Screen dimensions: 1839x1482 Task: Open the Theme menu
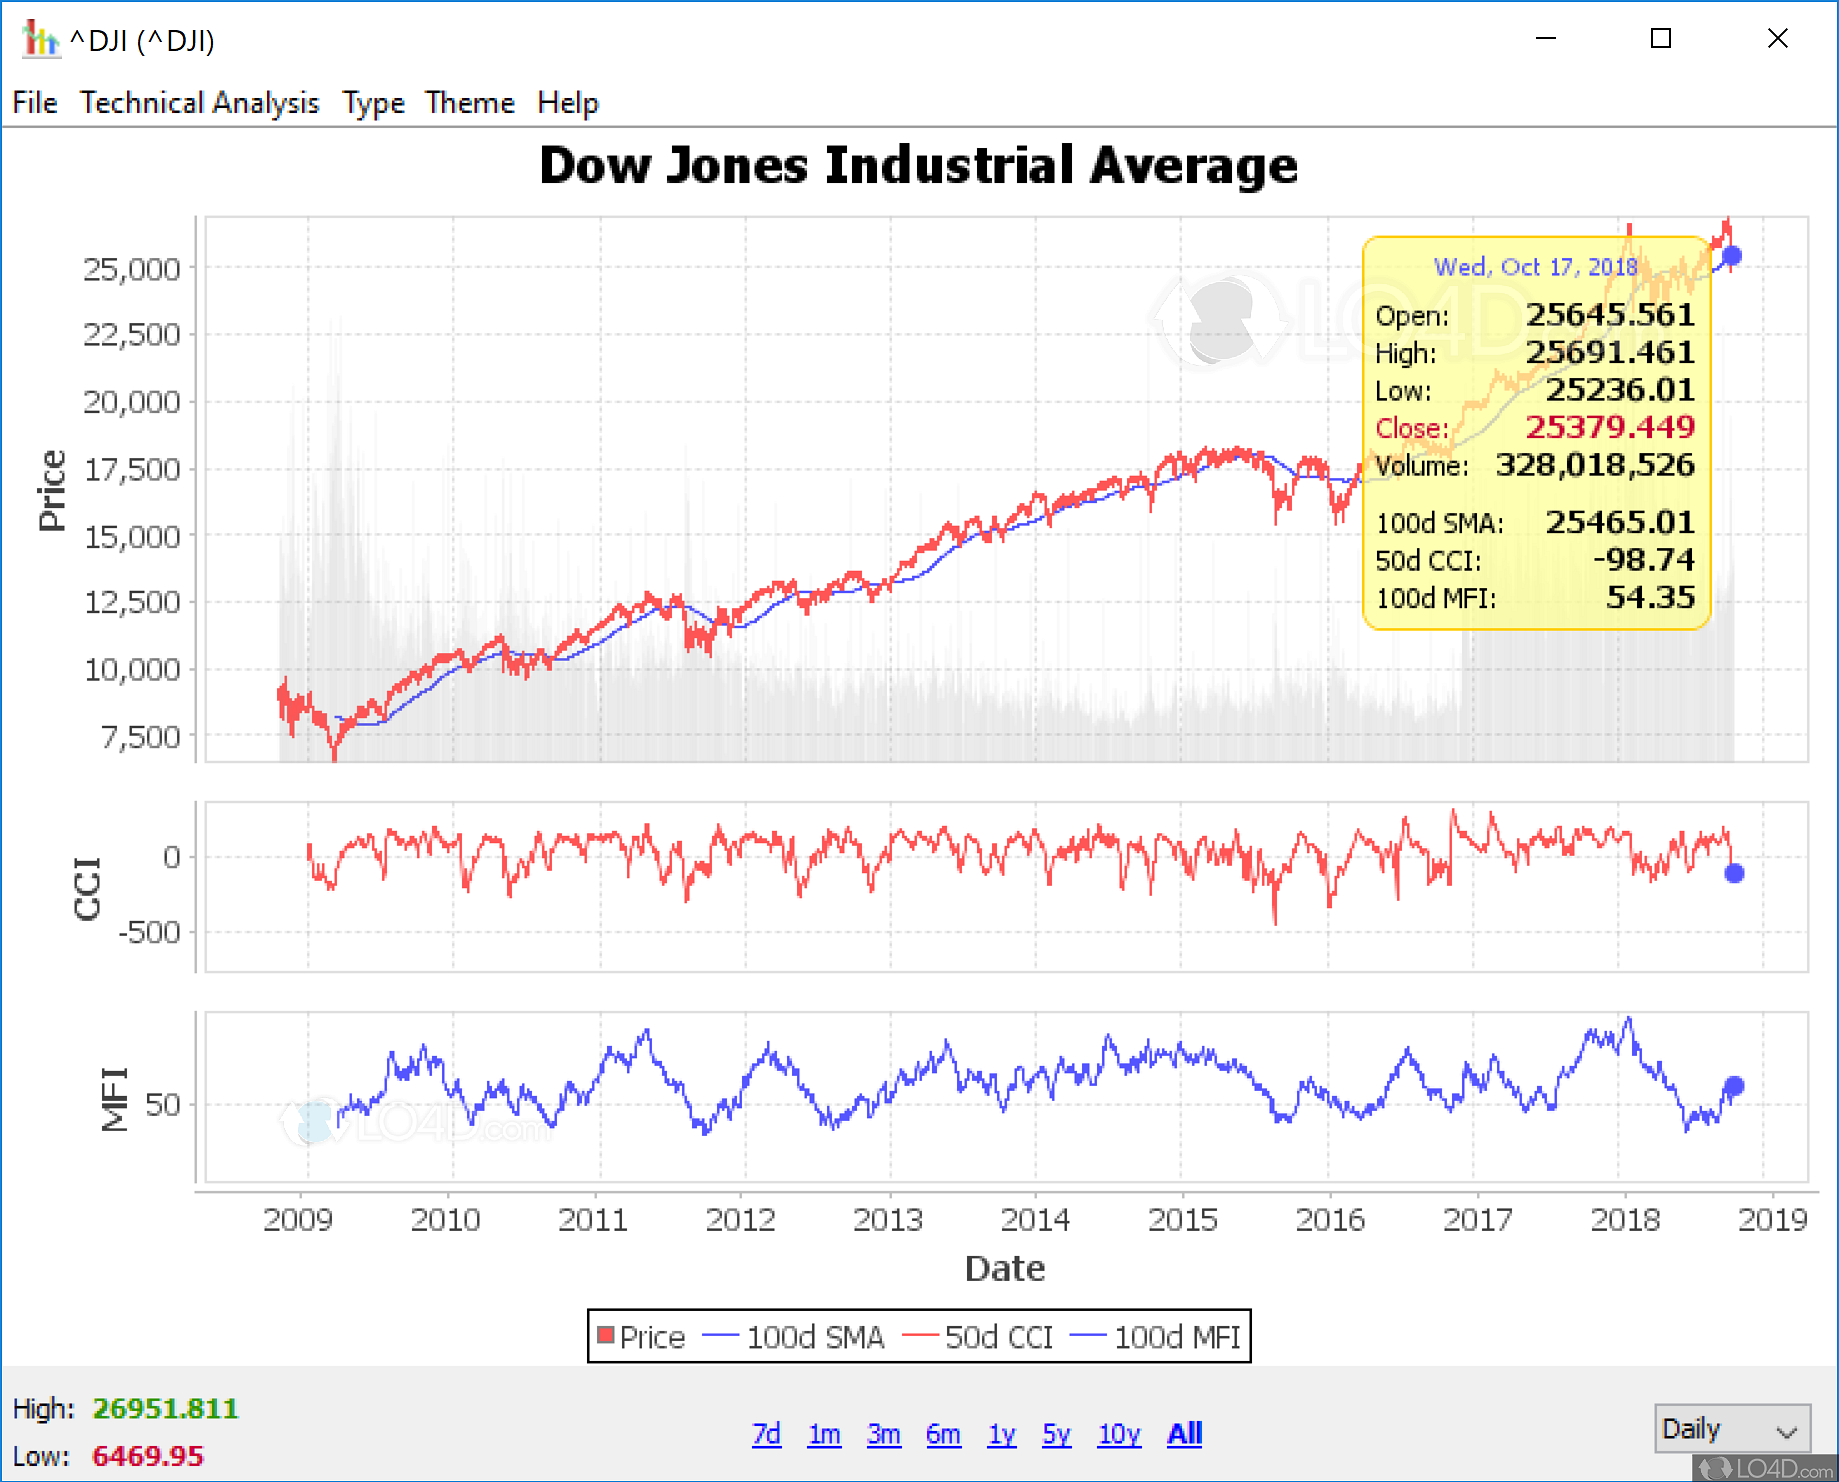pyautogui.click(x=469, y=103)
